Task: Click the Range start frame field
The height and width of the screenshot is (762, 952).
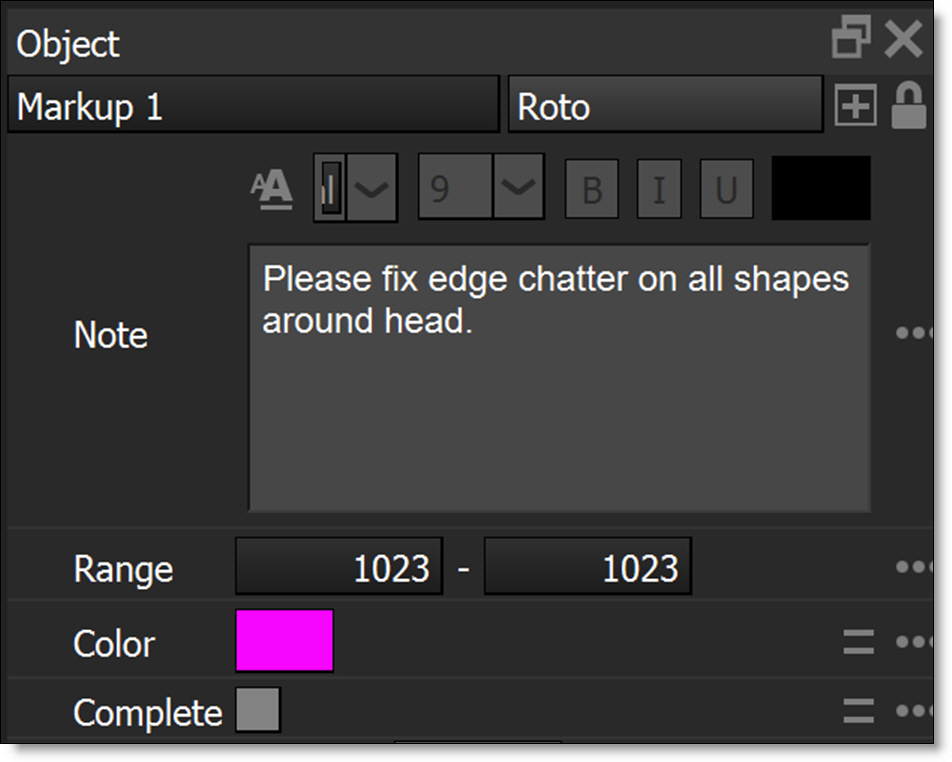Action: (339, 568)
